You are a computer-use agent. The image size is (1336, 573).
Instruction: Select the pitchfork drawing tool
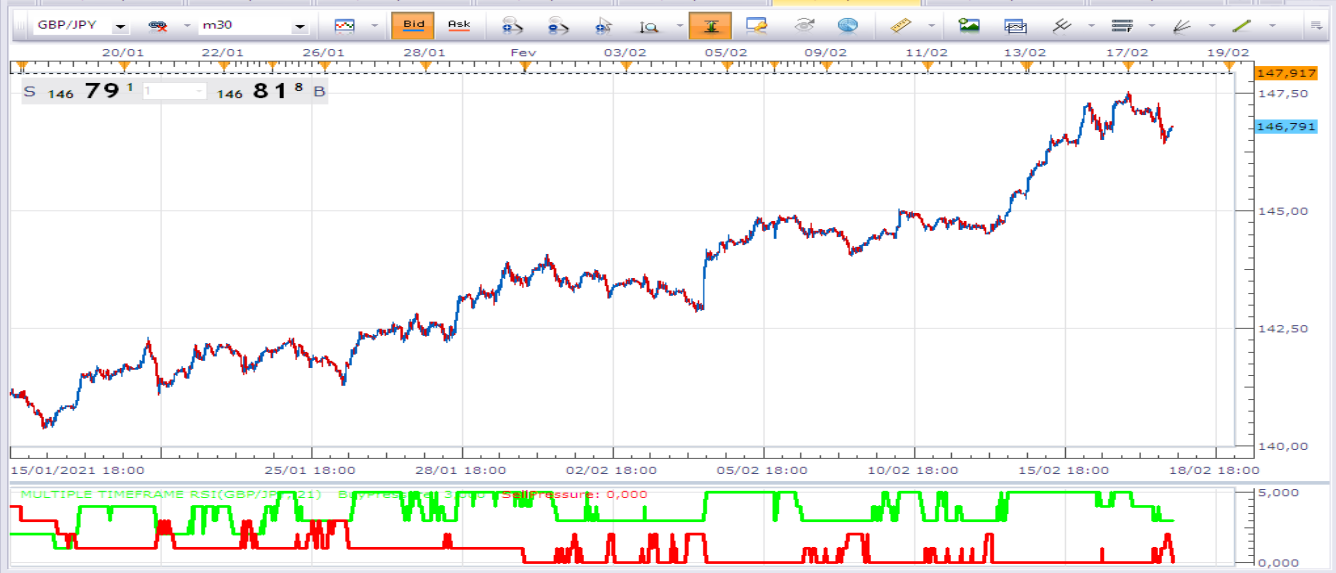[x=1063, y=26]
